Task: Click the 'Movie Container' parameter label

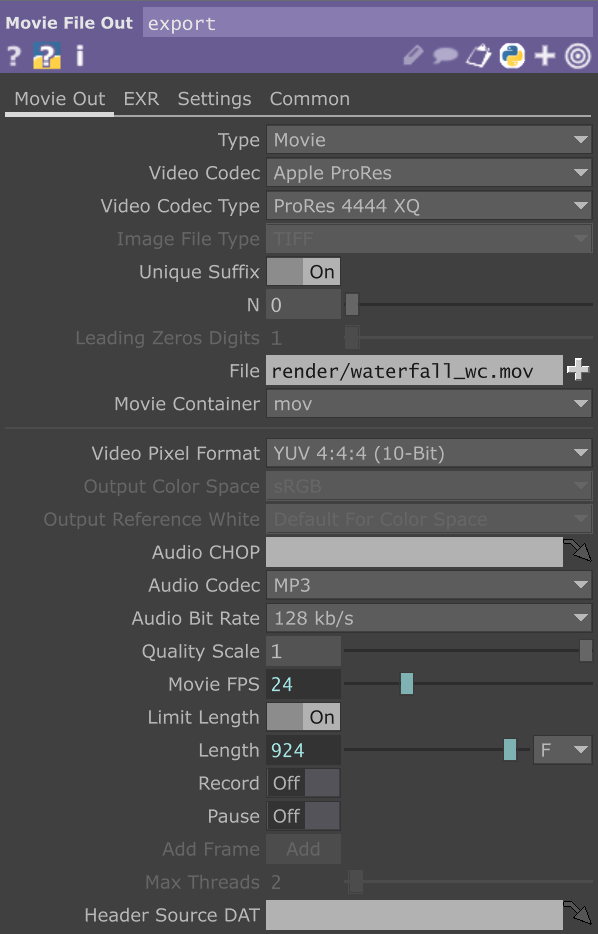Action: click(187, 404)
